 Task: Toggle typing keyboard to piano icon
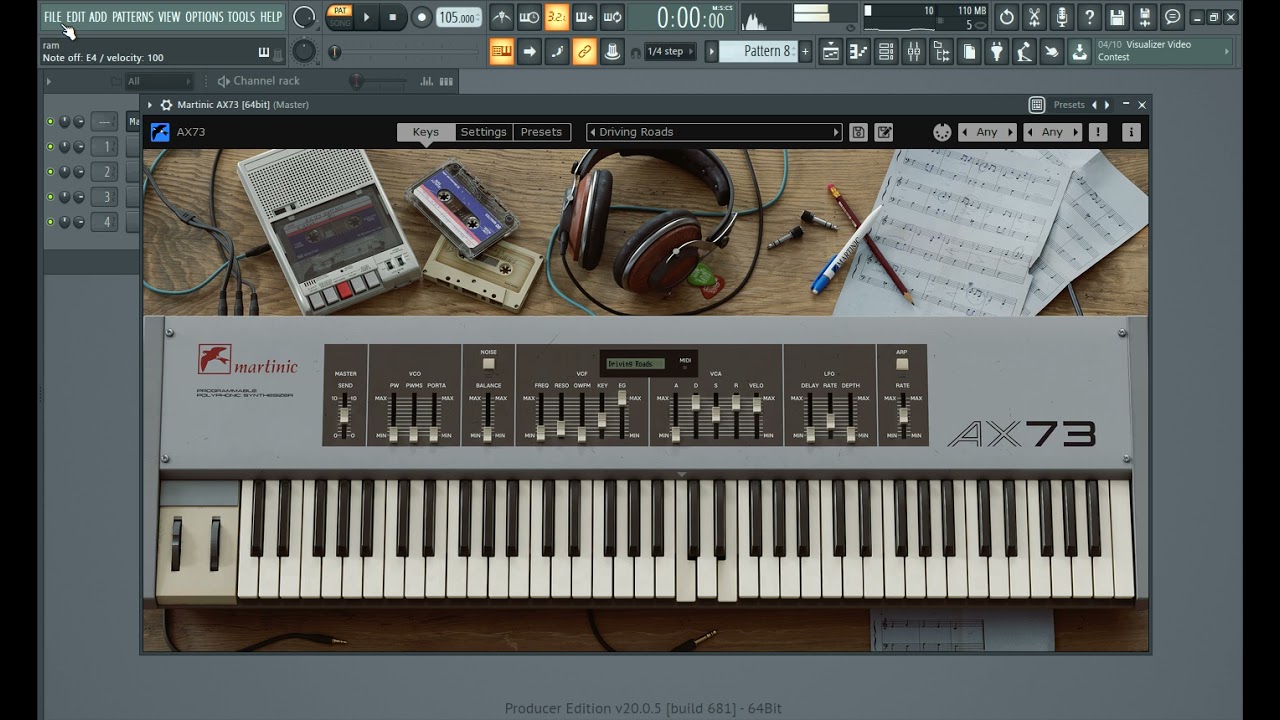[502, 52]
